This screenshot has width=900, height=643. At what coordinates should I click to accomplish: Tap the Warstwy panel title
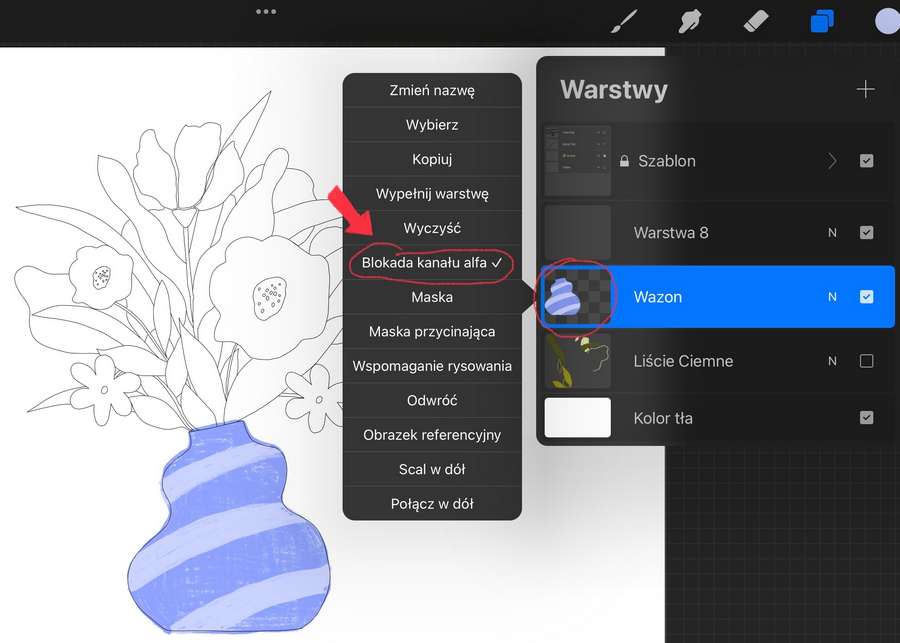(x=614, y=90)
